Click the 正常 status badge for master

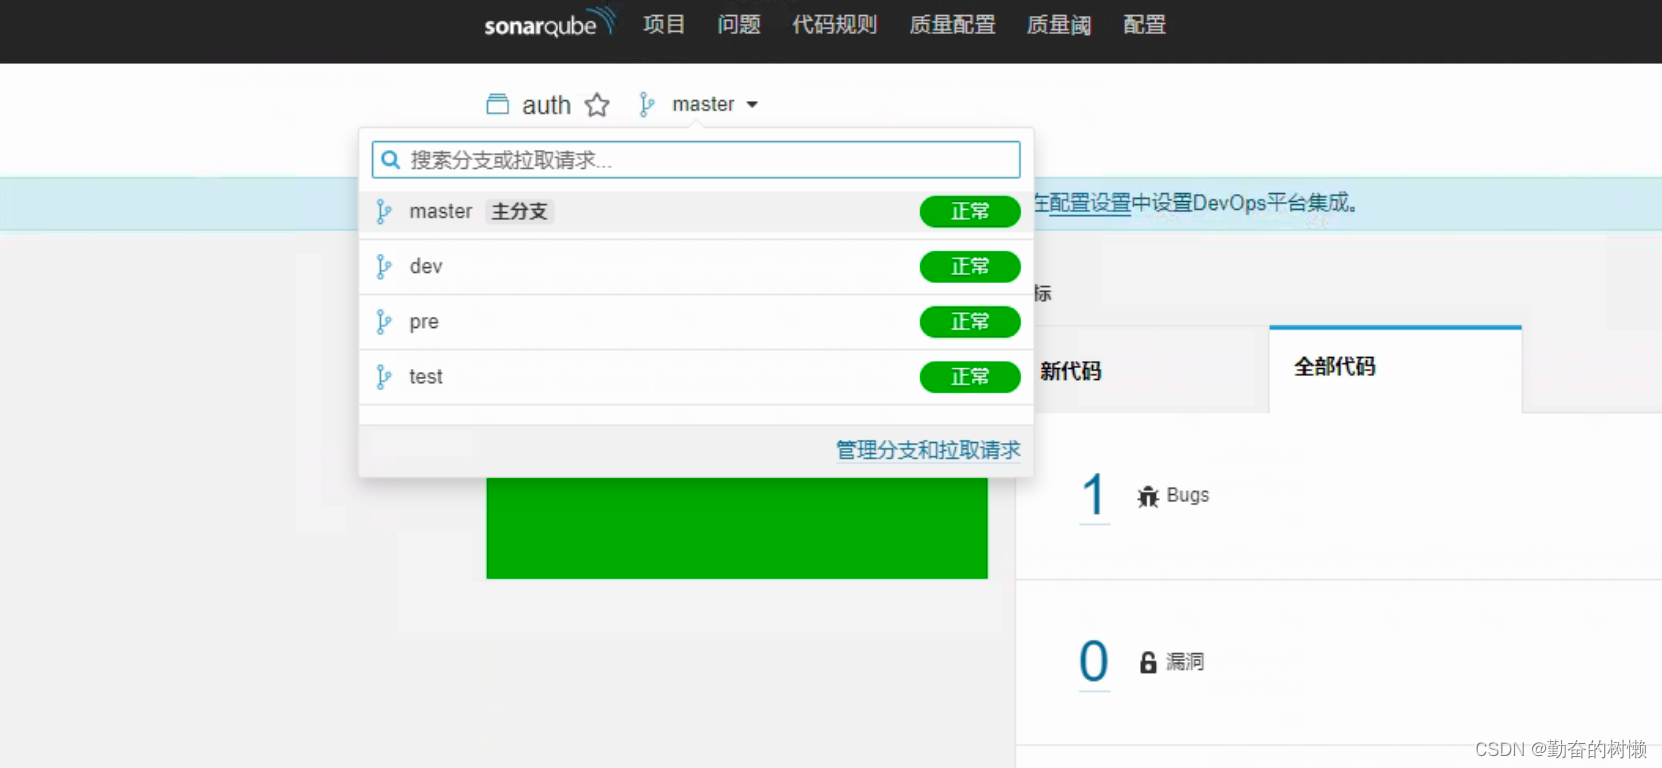pyautogui.click(x=970, y=212)
